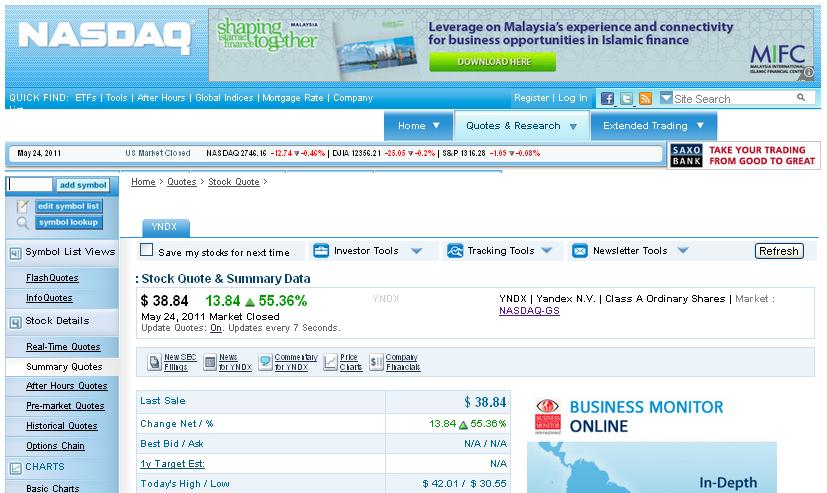Open Pre-market Quotes in sidebar
Image resolution: width=827 pixels, height=493 pixels.
point(65,406)
